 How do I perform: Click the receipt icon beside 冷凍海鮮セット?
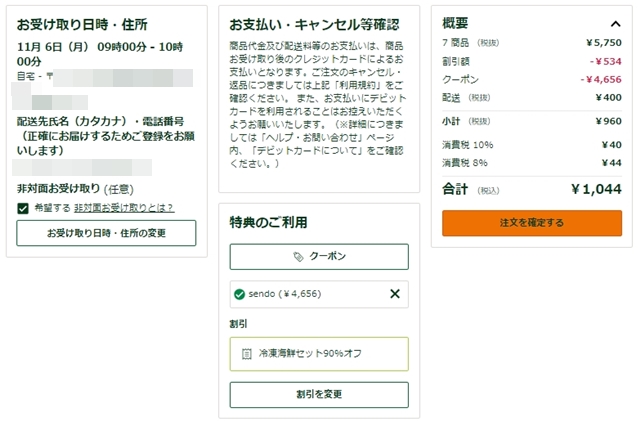(x=247, y=354)
